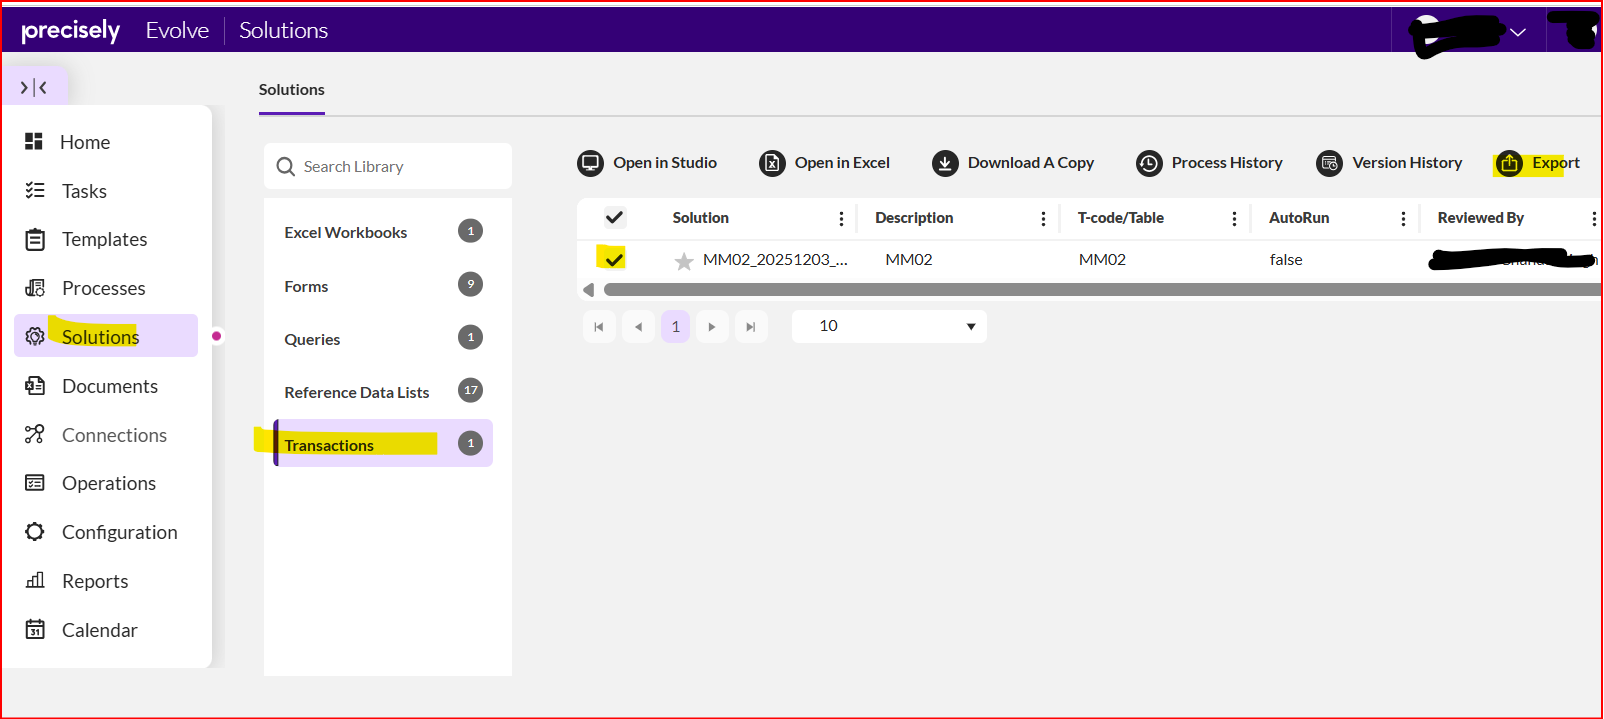The height and width of the screenshot is (719, 1604).
Task: Uncheck the MM02_20251203 row checkbox
Action: [614, 259]
